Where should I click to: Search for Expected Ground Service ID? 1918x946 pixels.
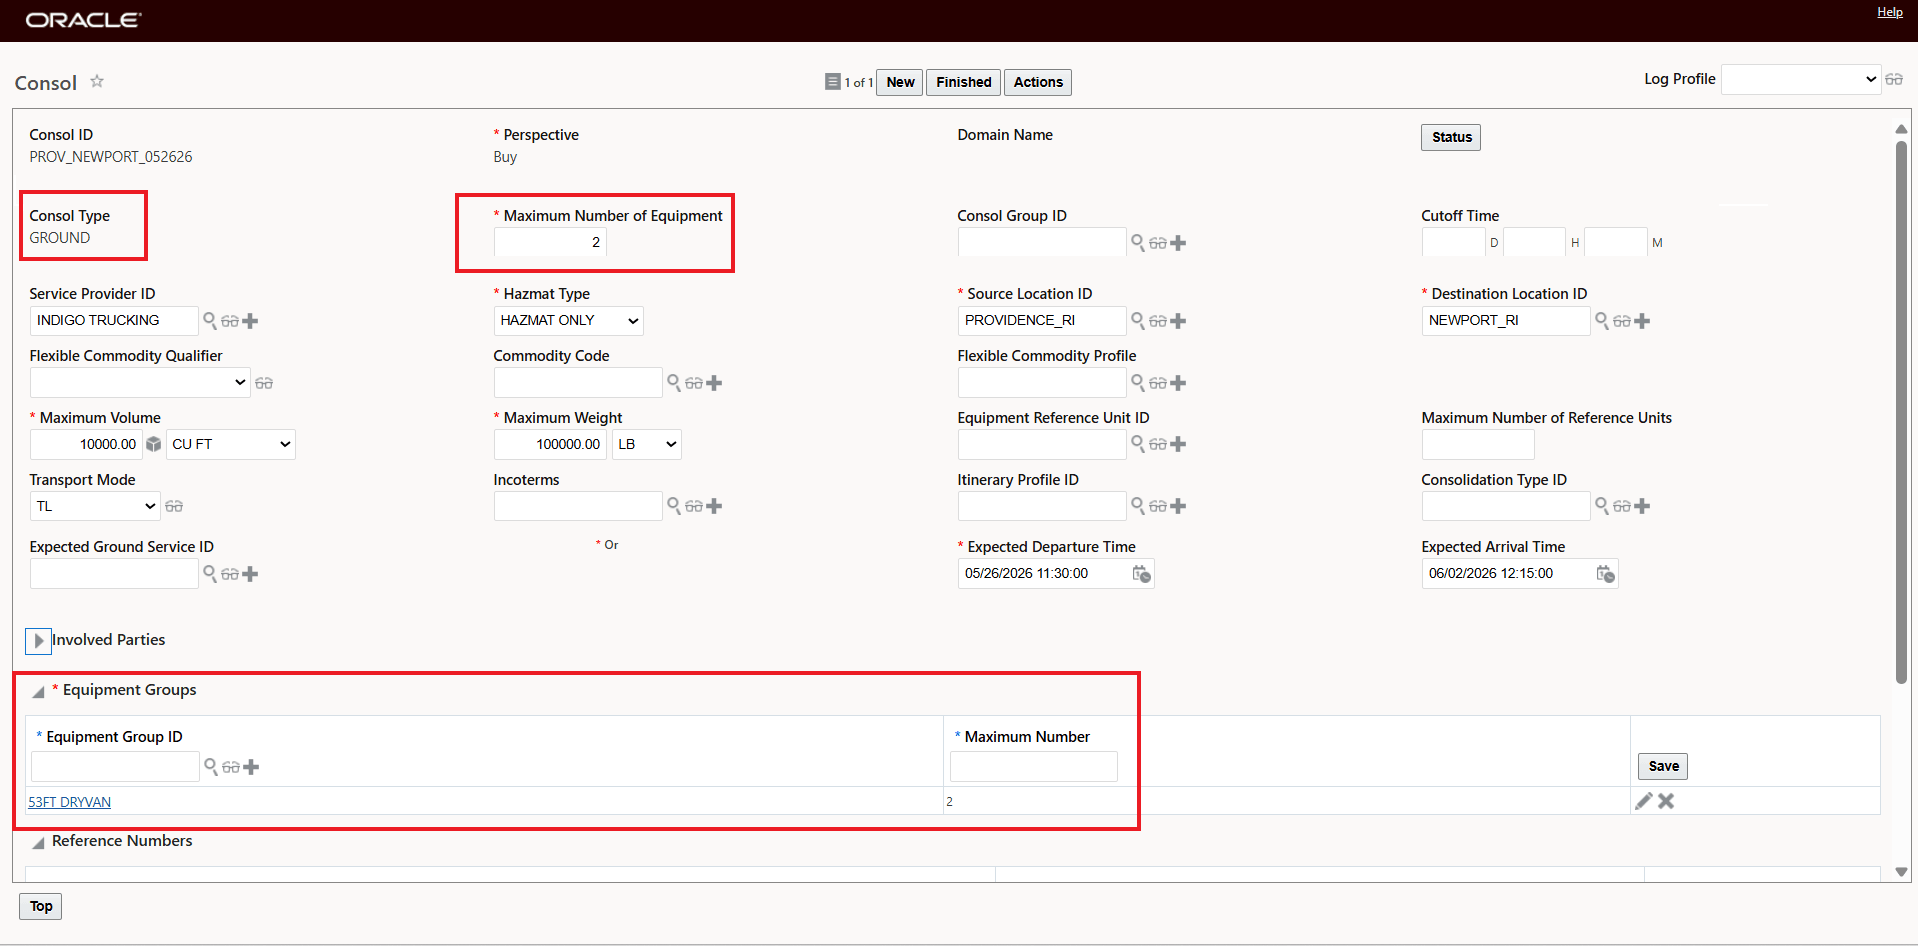coord(210,573)
